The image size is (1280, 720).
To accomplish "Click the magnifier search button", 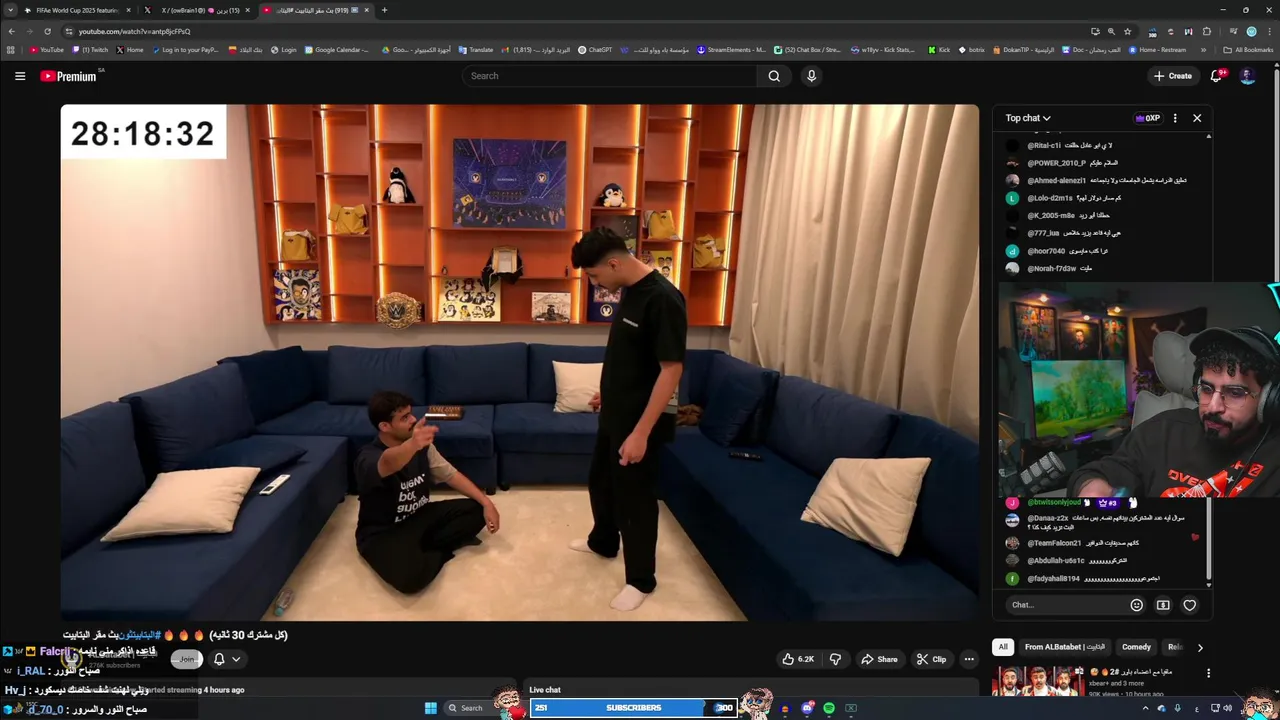I will 774,76.
